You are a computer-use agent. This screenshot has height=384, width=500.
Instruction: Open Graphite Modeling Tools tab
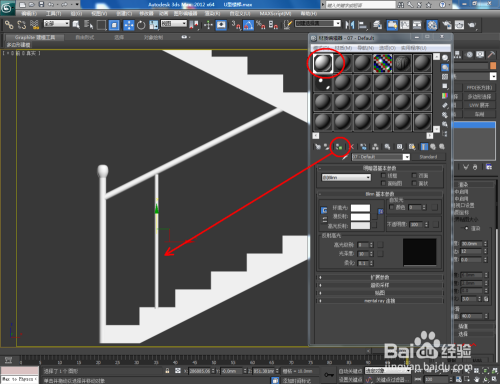[x=35, y=37]
